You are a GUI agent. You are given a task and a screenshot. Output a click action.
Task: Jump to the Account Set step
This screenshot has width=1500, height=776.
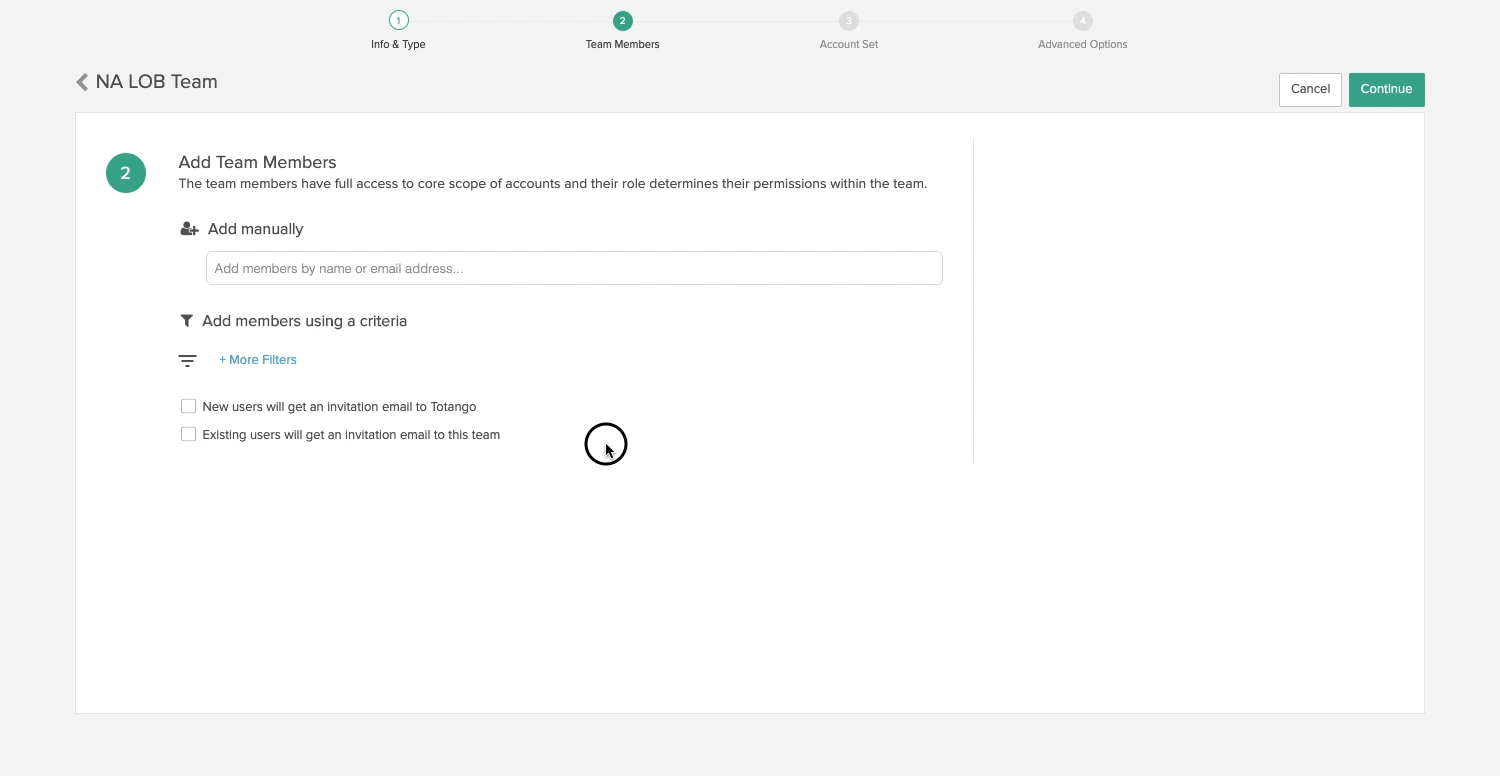848,44
